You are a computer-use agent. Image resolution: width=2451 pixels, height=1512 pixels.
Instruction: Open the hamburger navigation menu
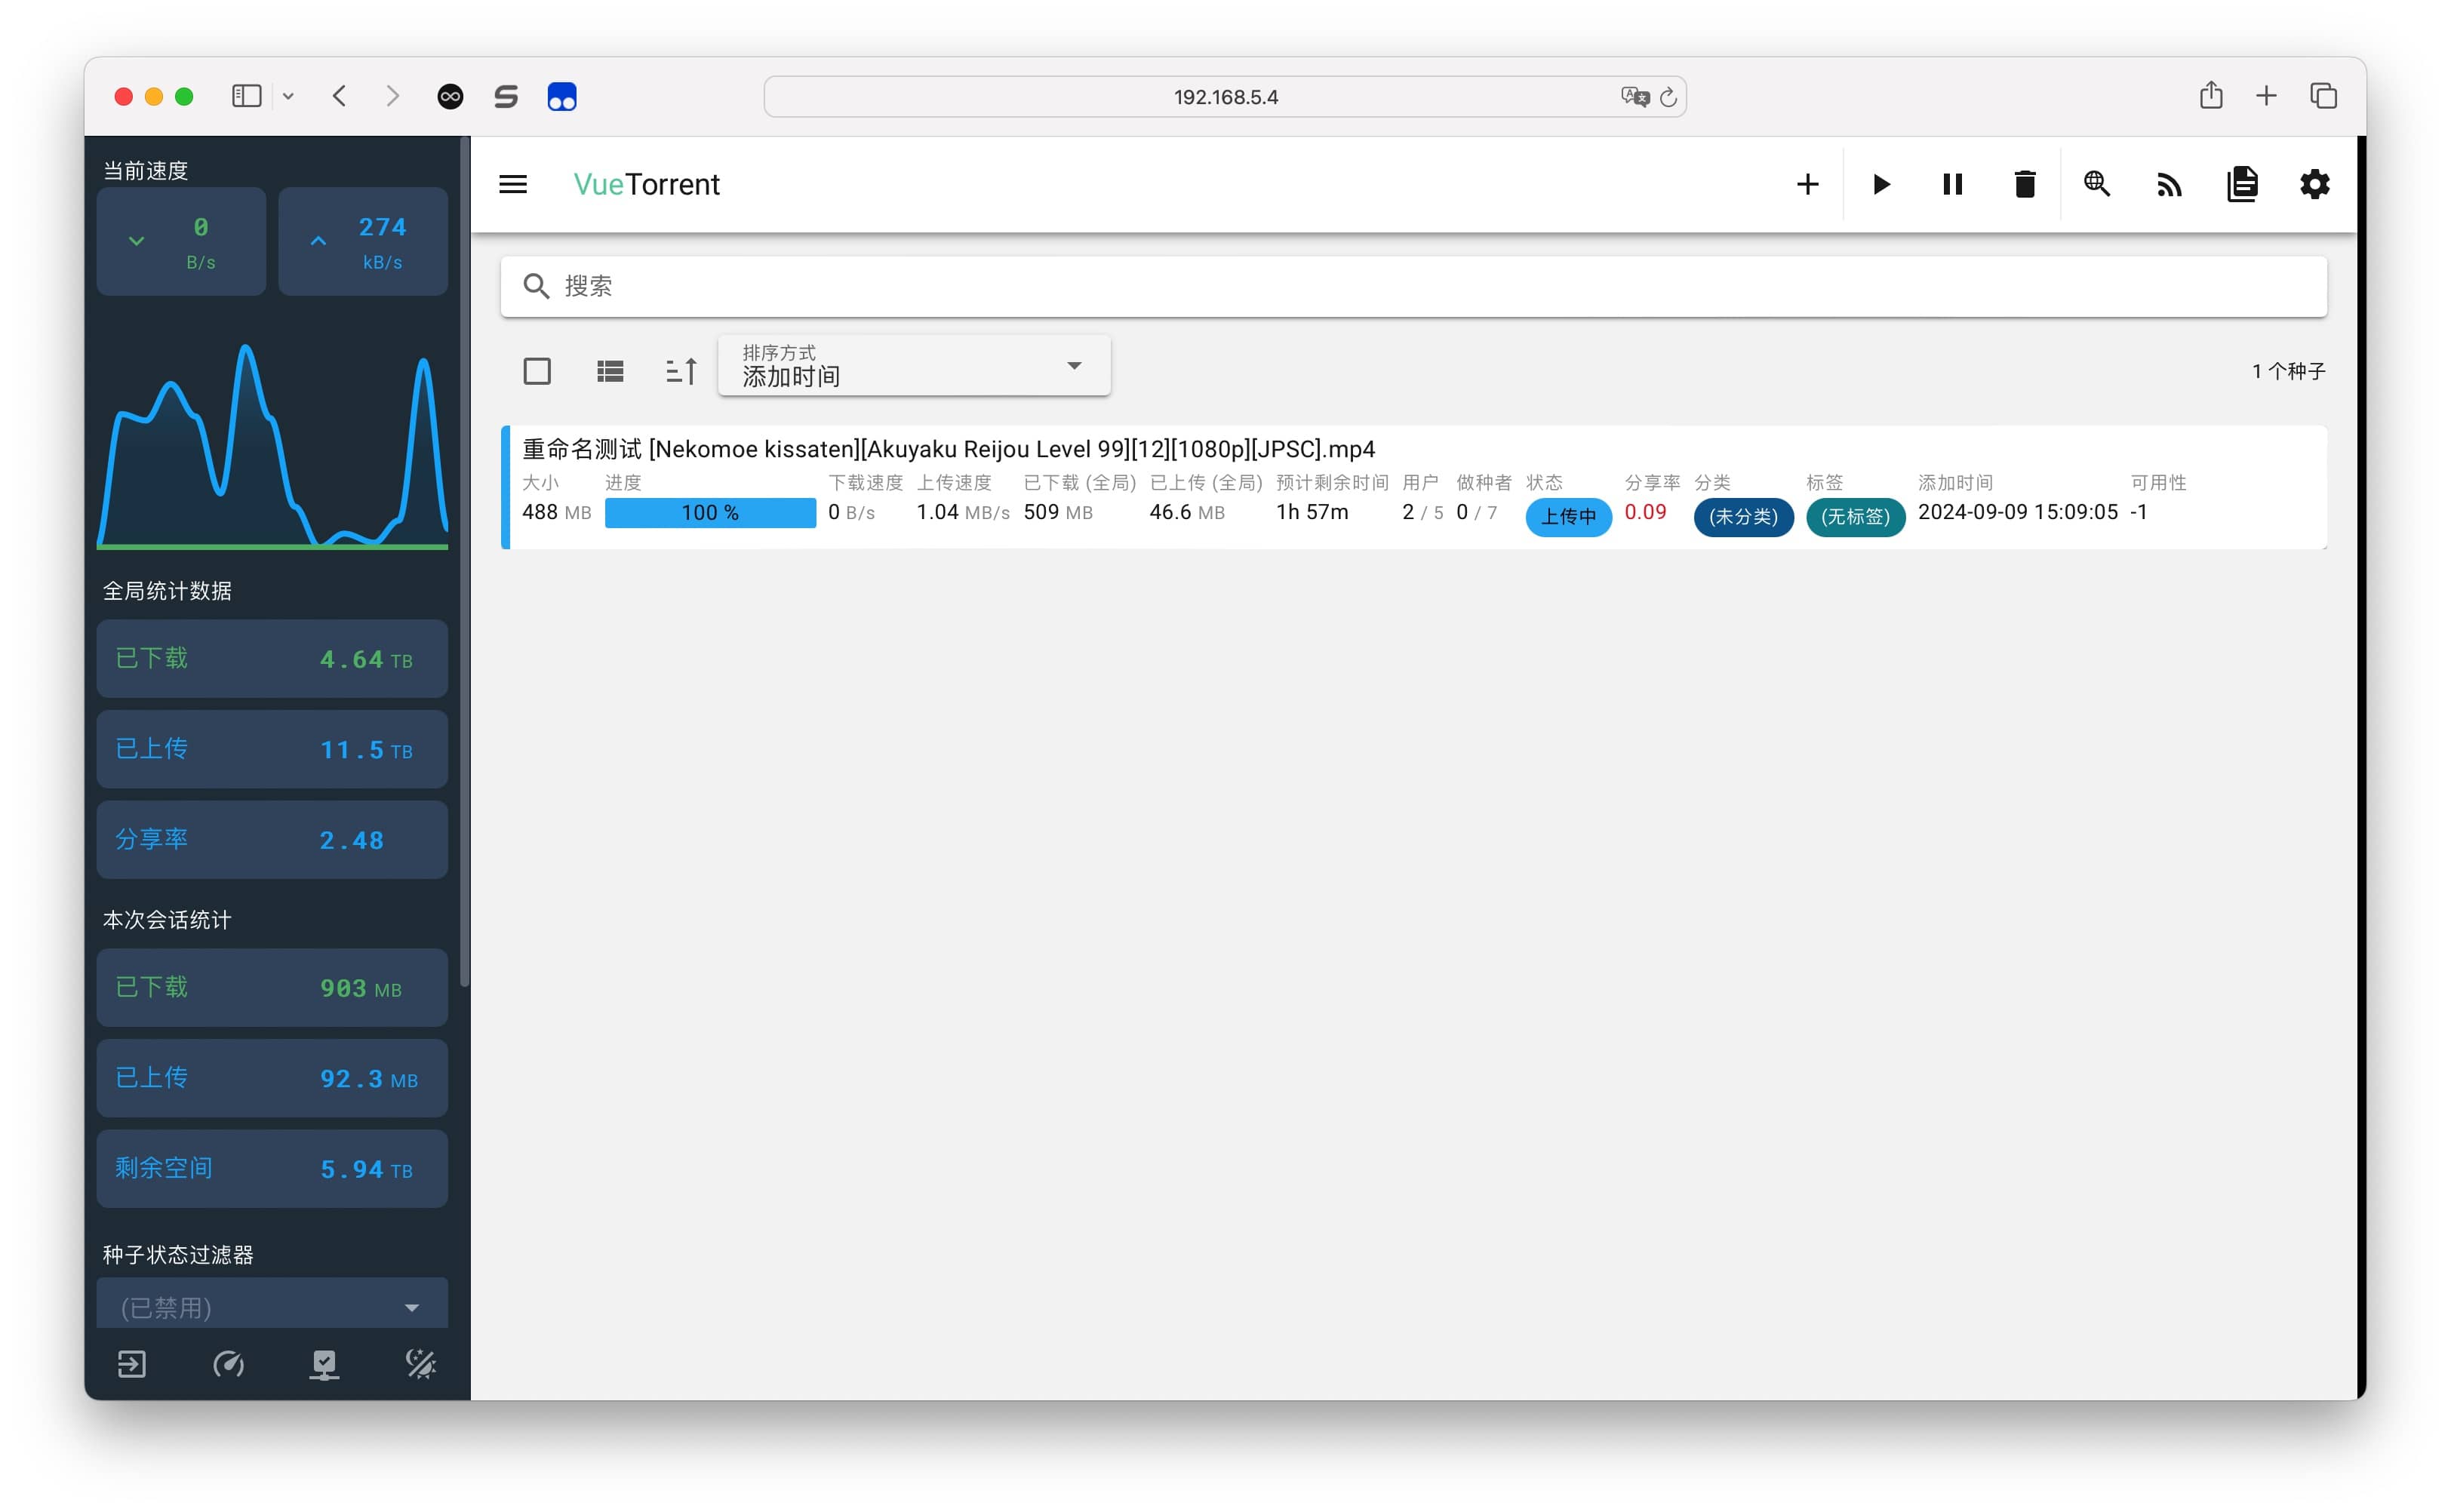click(513, 184)
